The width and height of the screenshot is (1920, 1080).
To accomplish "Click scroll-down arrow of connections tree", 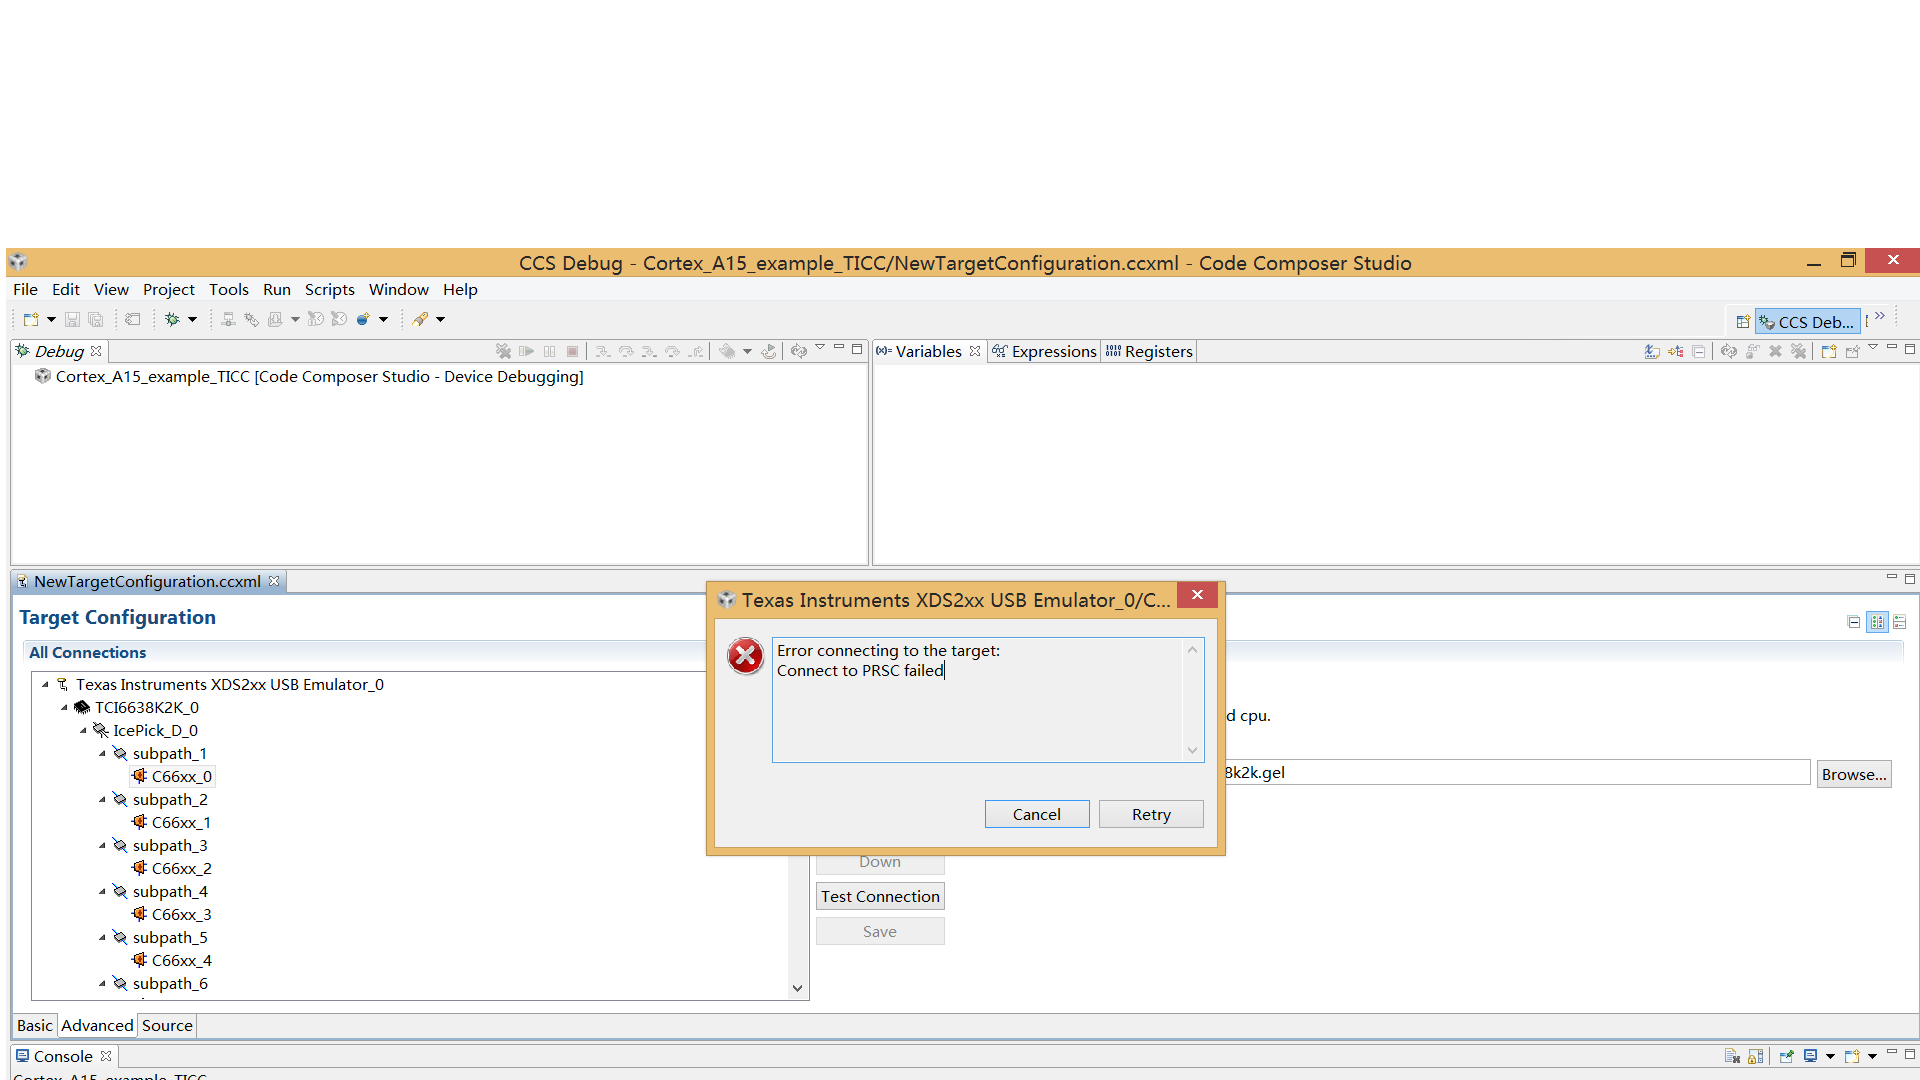I will [x=797, y=988].
